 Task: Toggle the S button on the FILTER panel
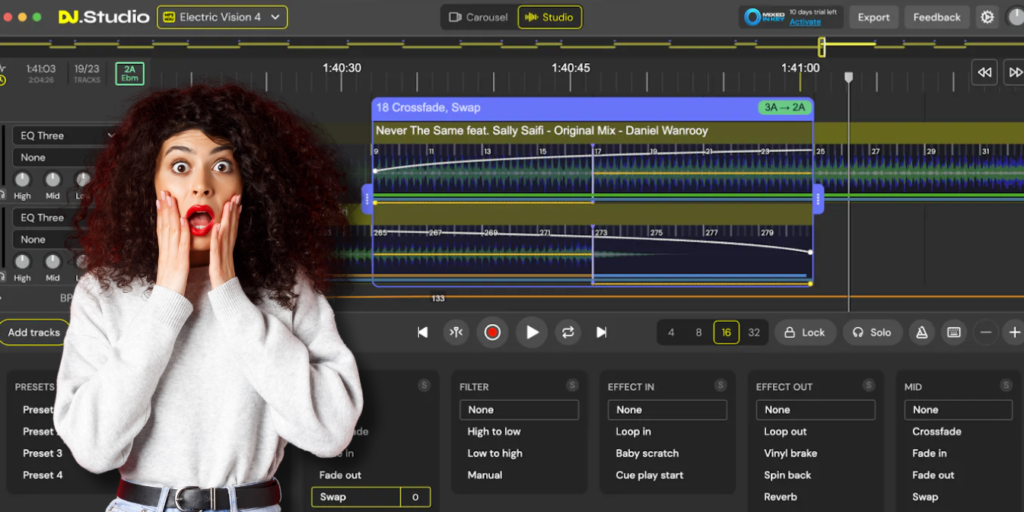coord(572,385)
